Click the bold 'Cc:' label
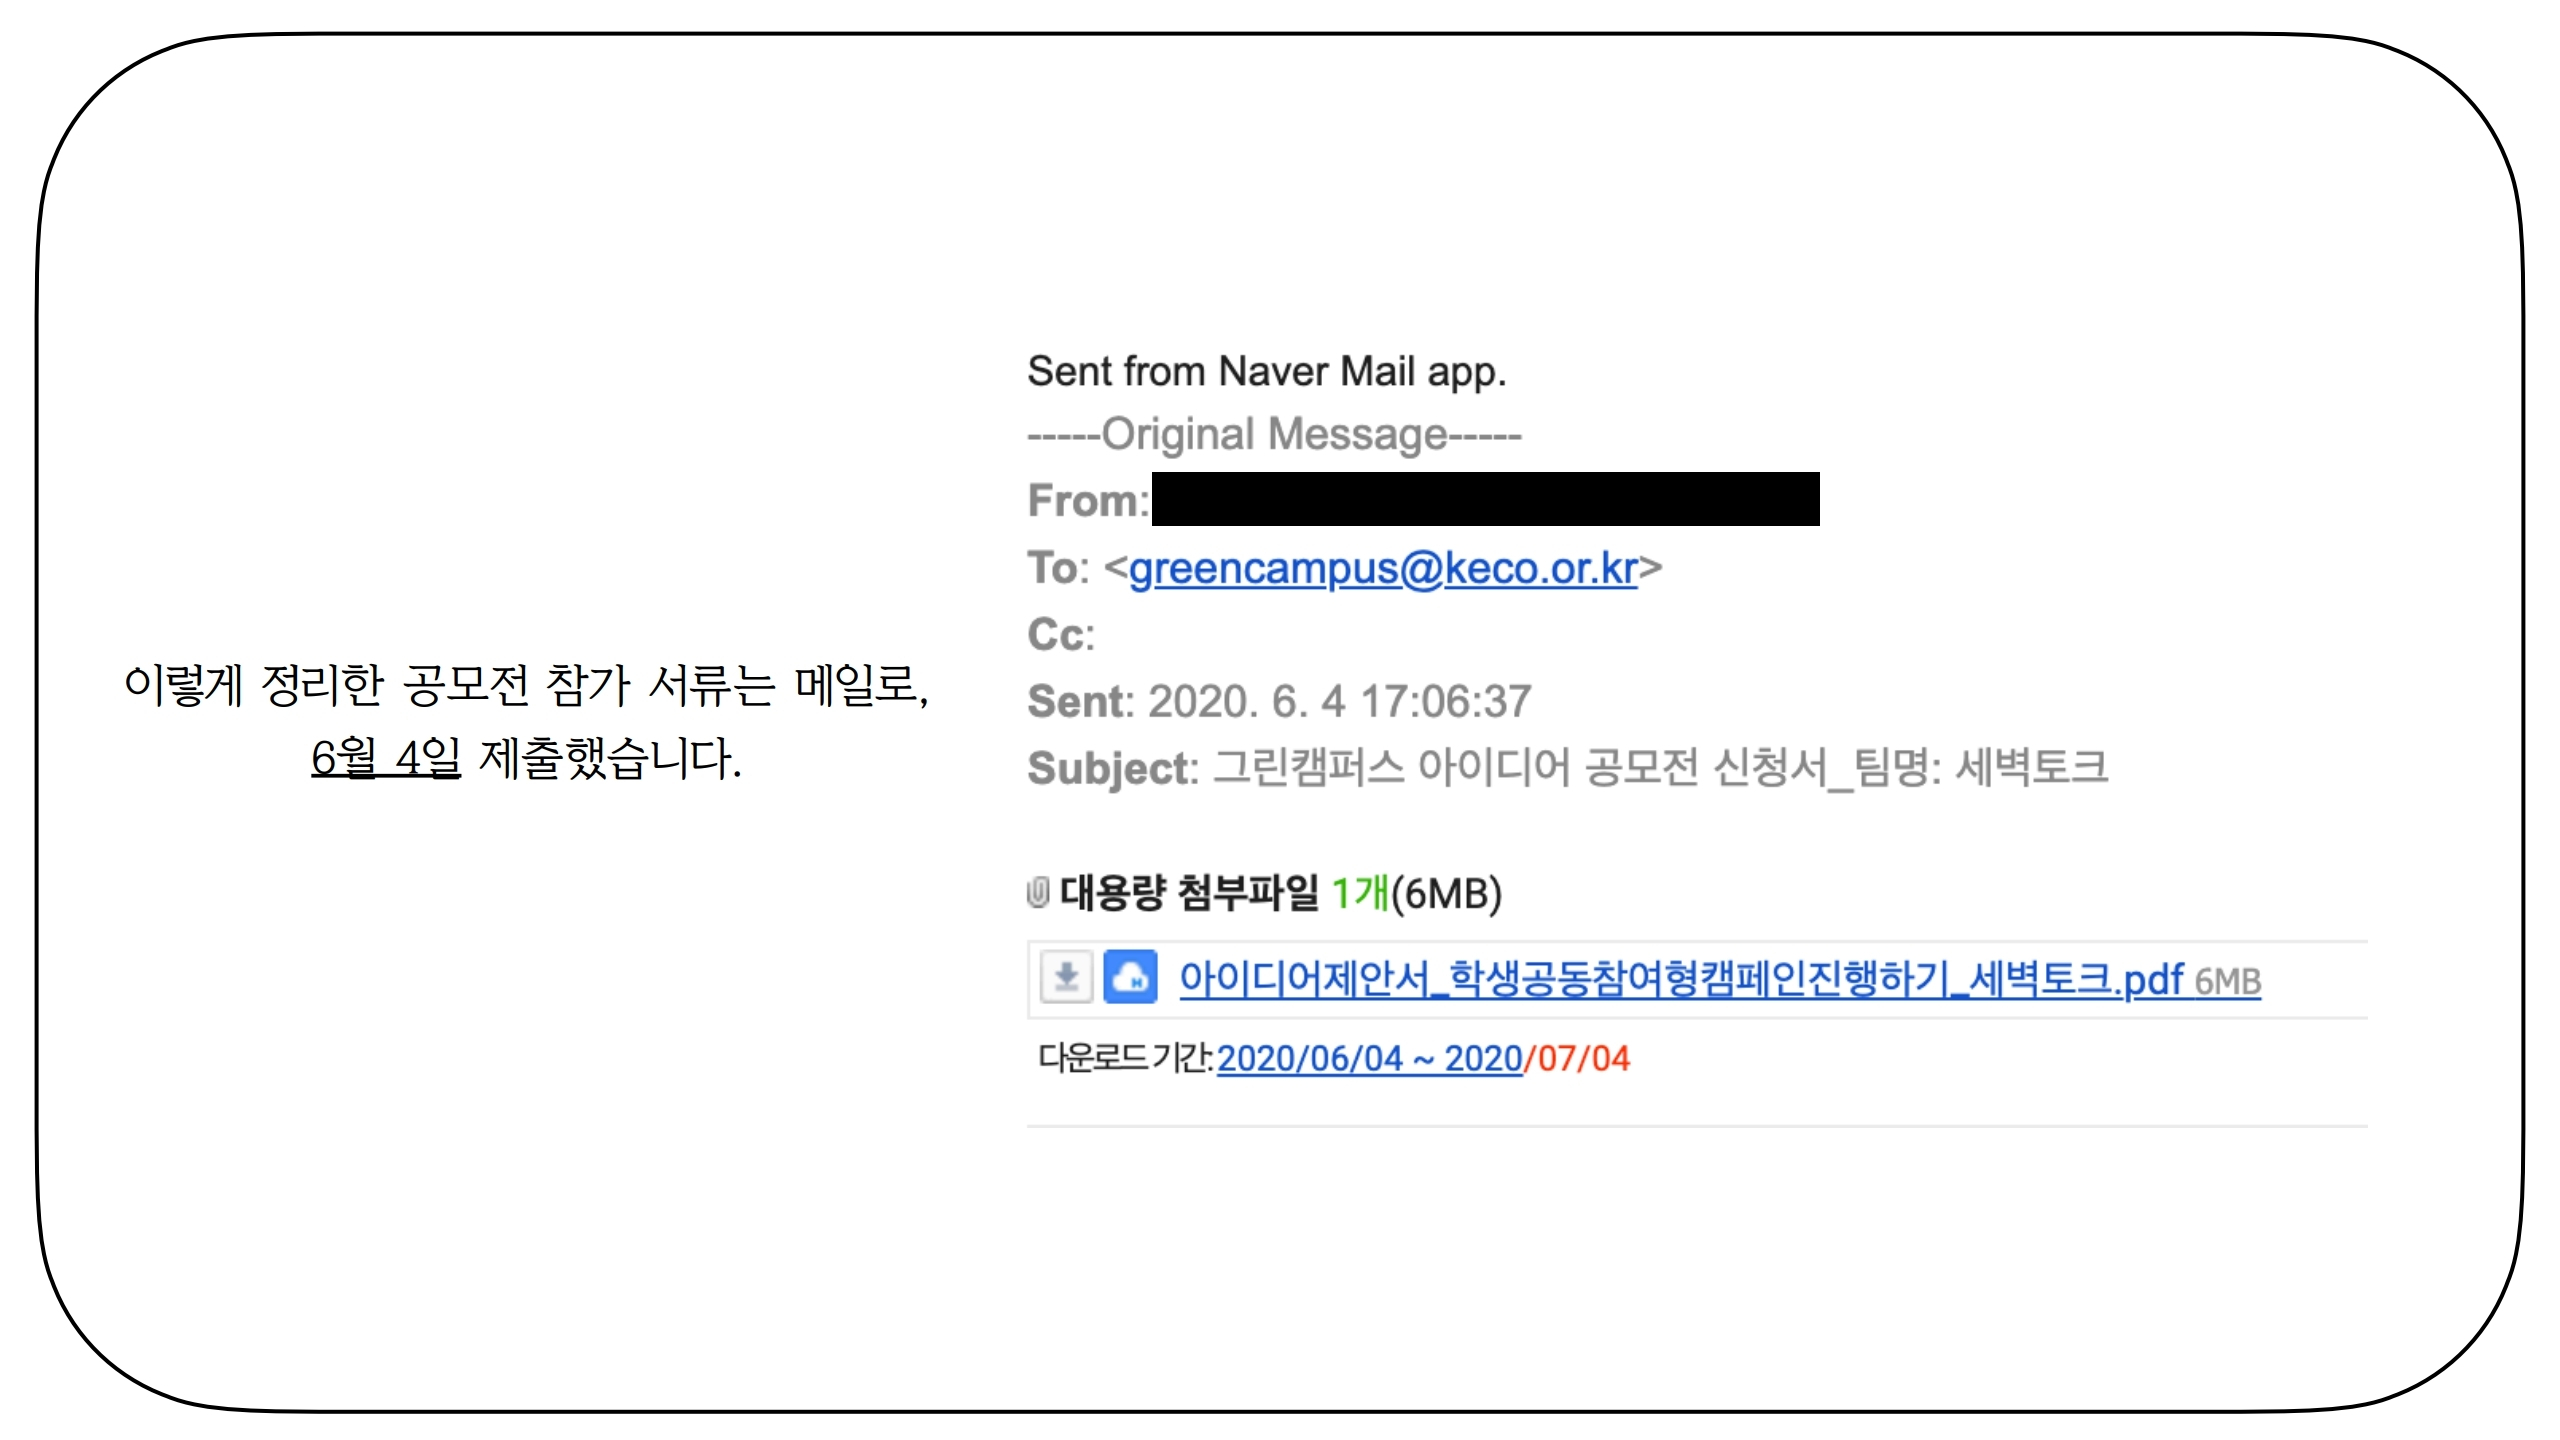This screenshot has width=2560, height=1440. coord(1061,634)
